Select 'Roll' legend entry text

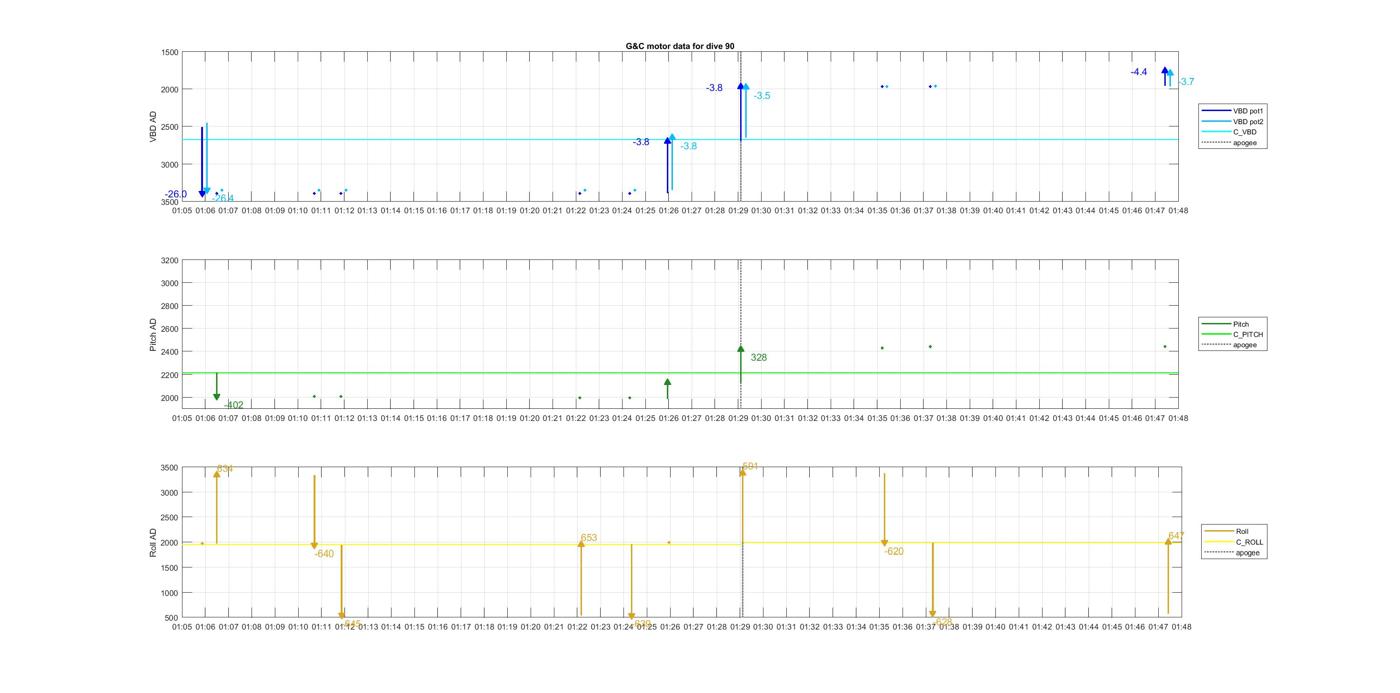coord(1243,531)
